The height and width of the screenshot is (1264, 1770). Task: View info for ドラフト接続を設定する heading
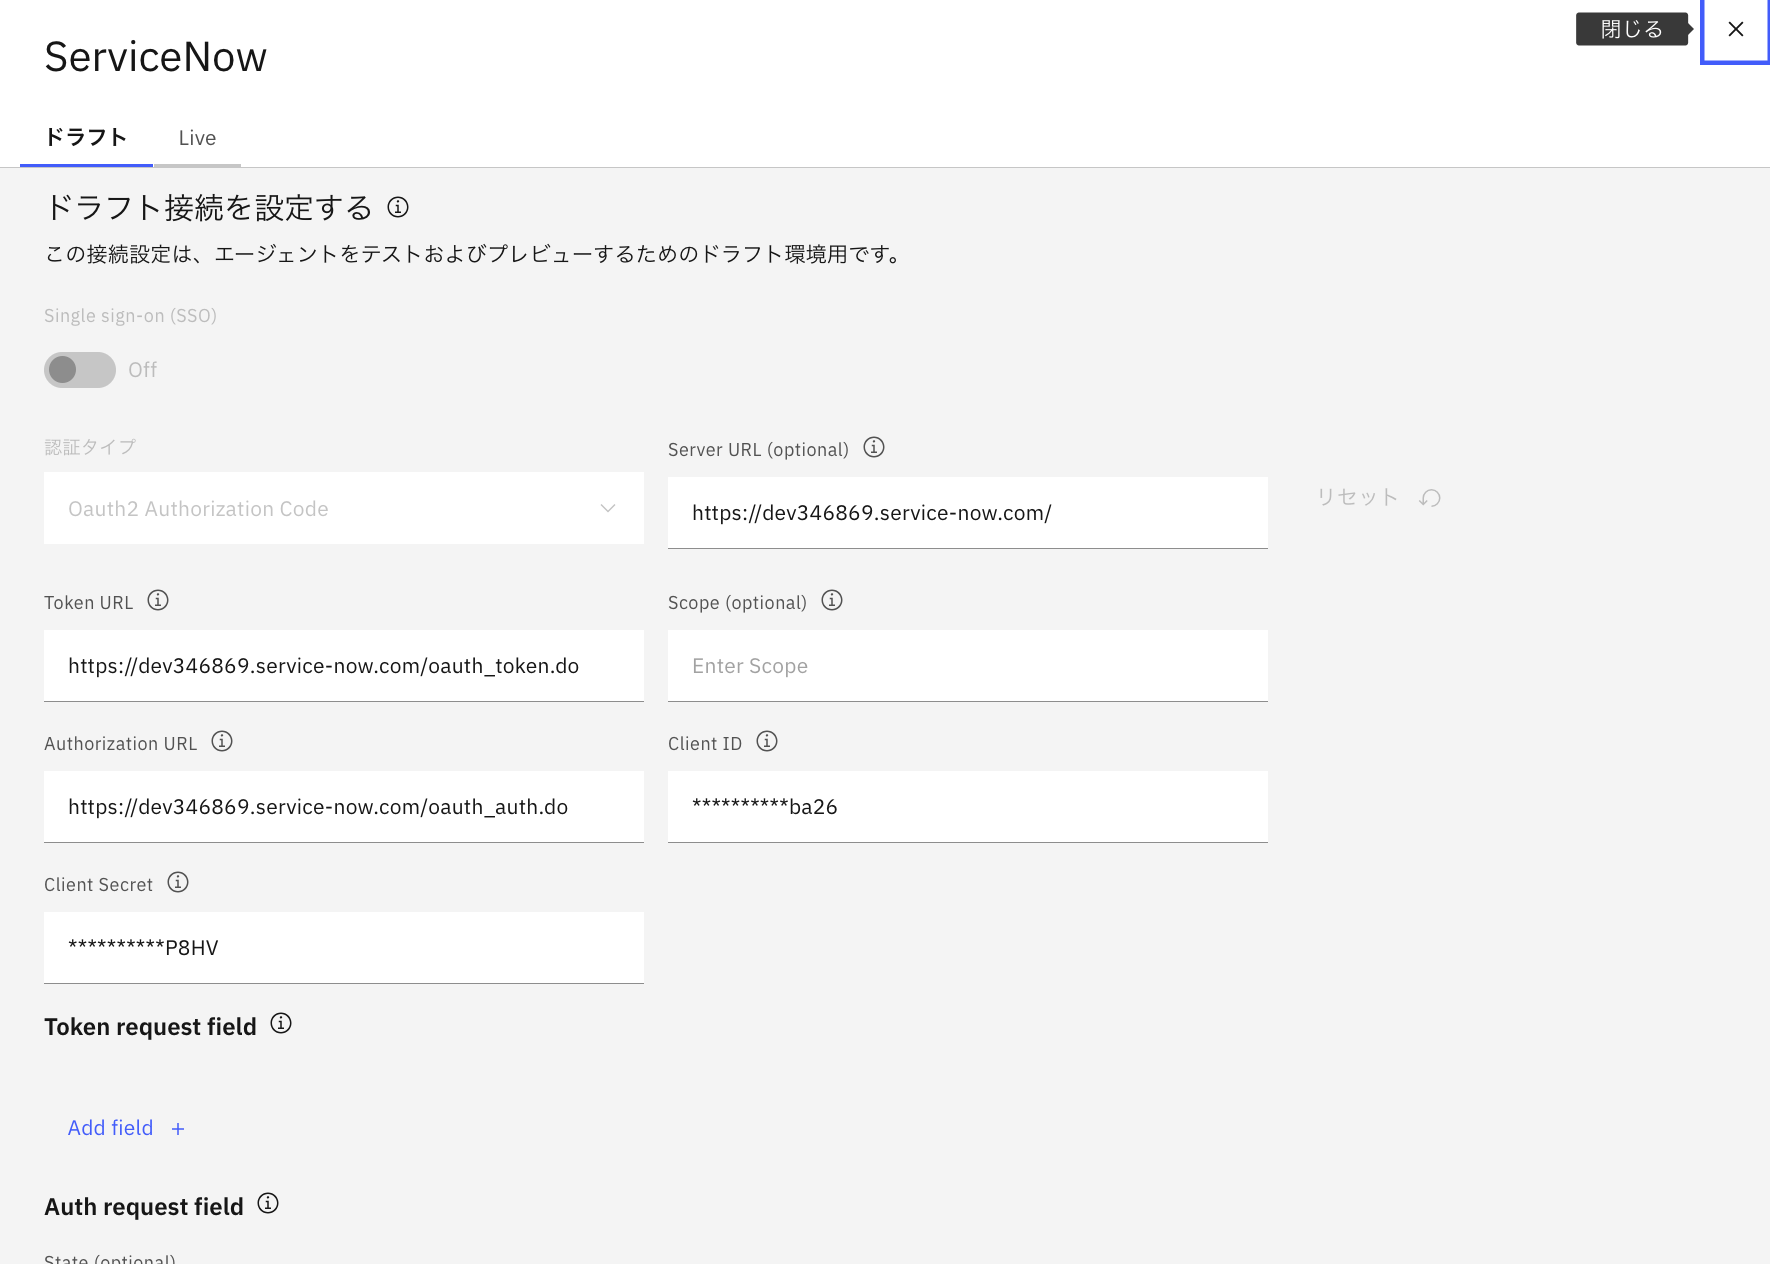(398, 208)
